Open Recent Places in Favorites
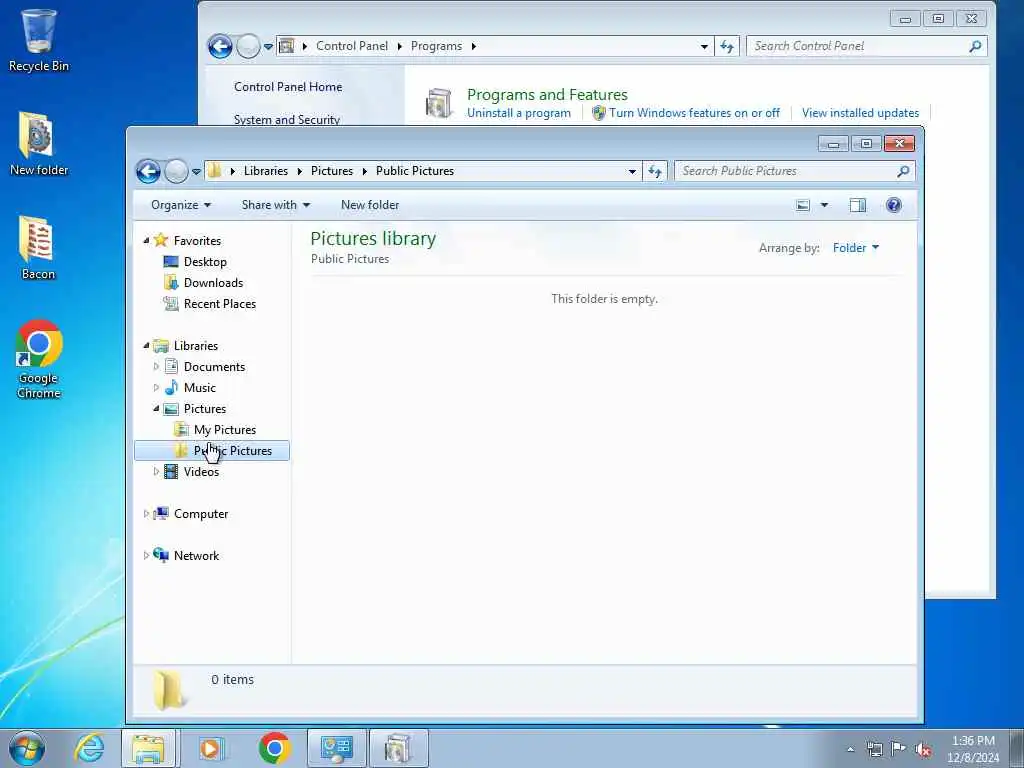The height and width of the screenshot is (768, 1024). click(219, 304)
